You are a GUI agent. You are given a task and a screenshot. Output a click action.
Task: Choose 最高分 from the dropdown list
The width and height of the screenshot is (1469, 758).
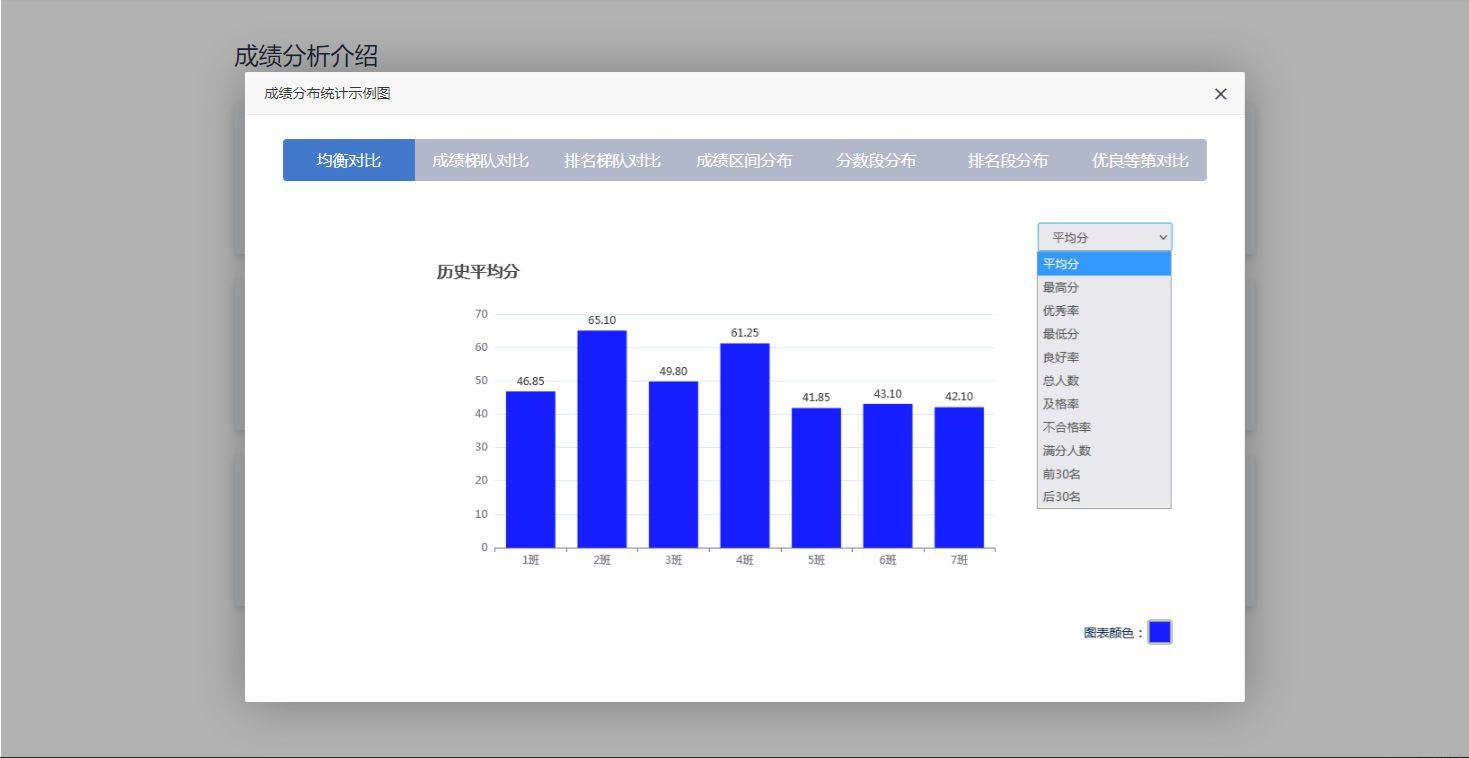[1104, 287]
